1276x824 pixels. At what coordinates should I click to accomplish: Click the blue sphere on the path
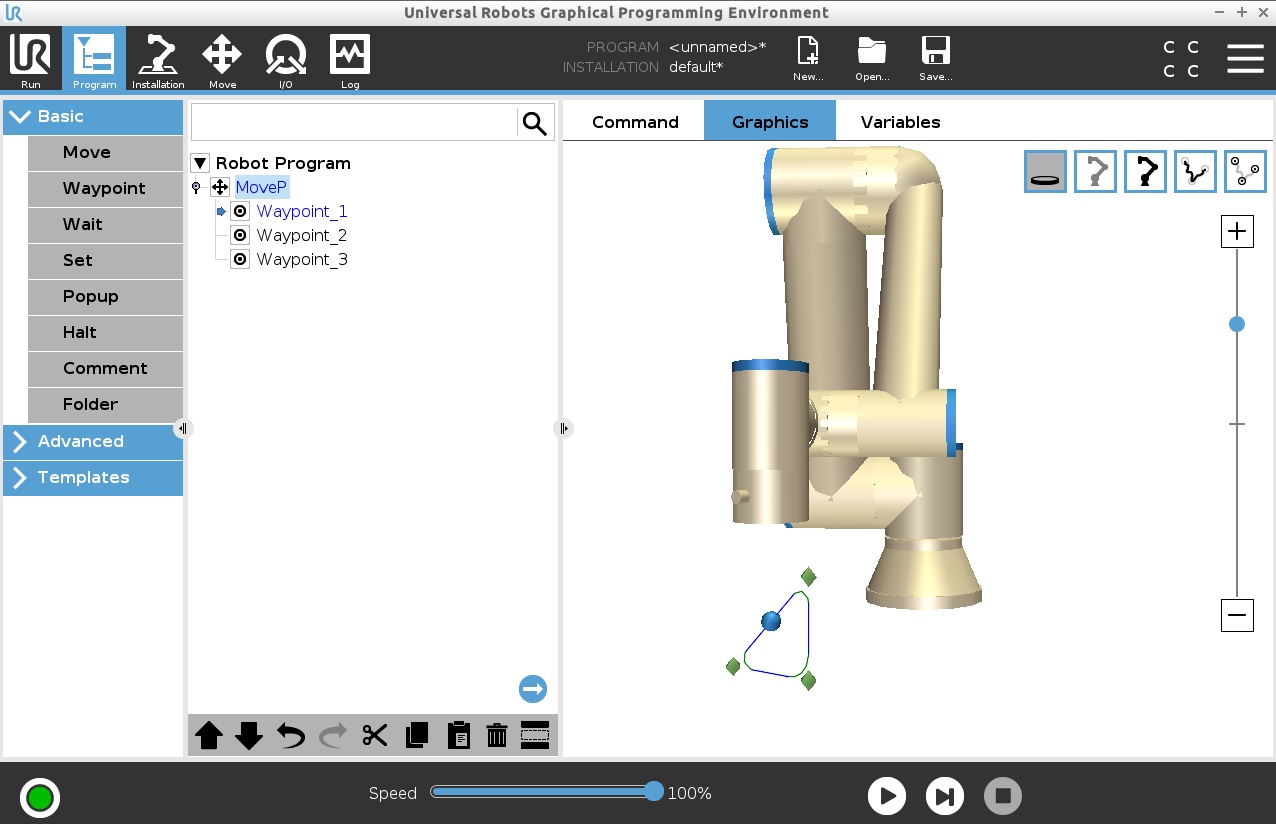click(x=771, y=622)
